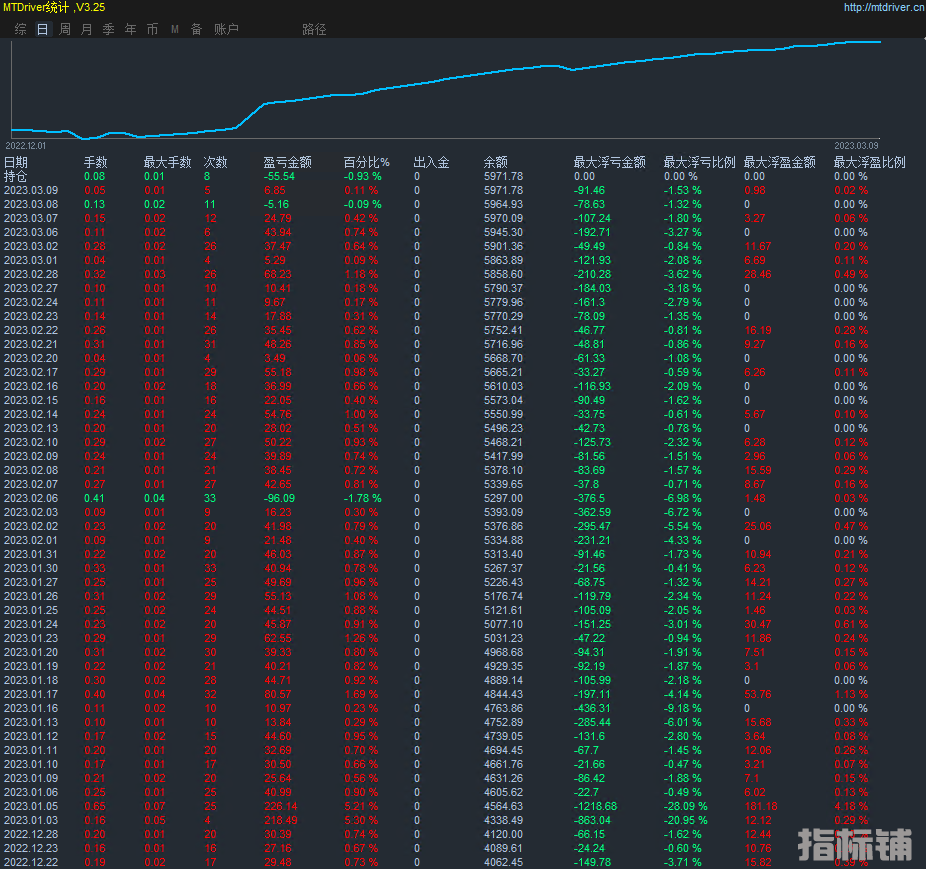926x869 pixels.
Task: Open the 季 quarterly tab
Action: (x=109, y=29)
